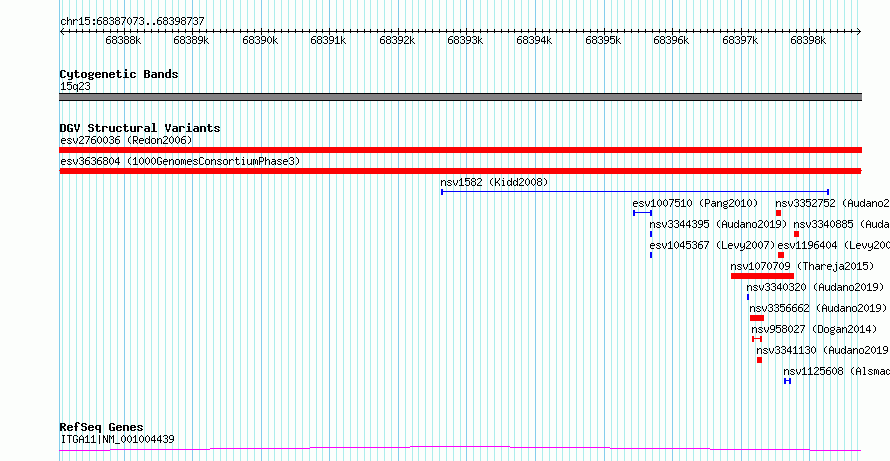
Task: Click the DGV Structural Variants track title
Action: [140, 128]
